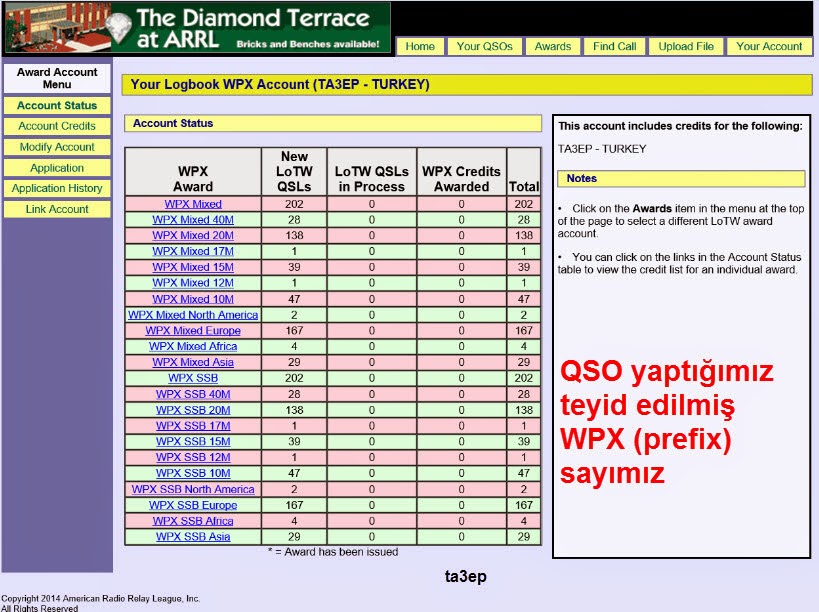This screenshot has width=819, height=612.
Task: Click New LoTW QSLs value for WPX Mixed Europe
Action: tap(294, 331)
